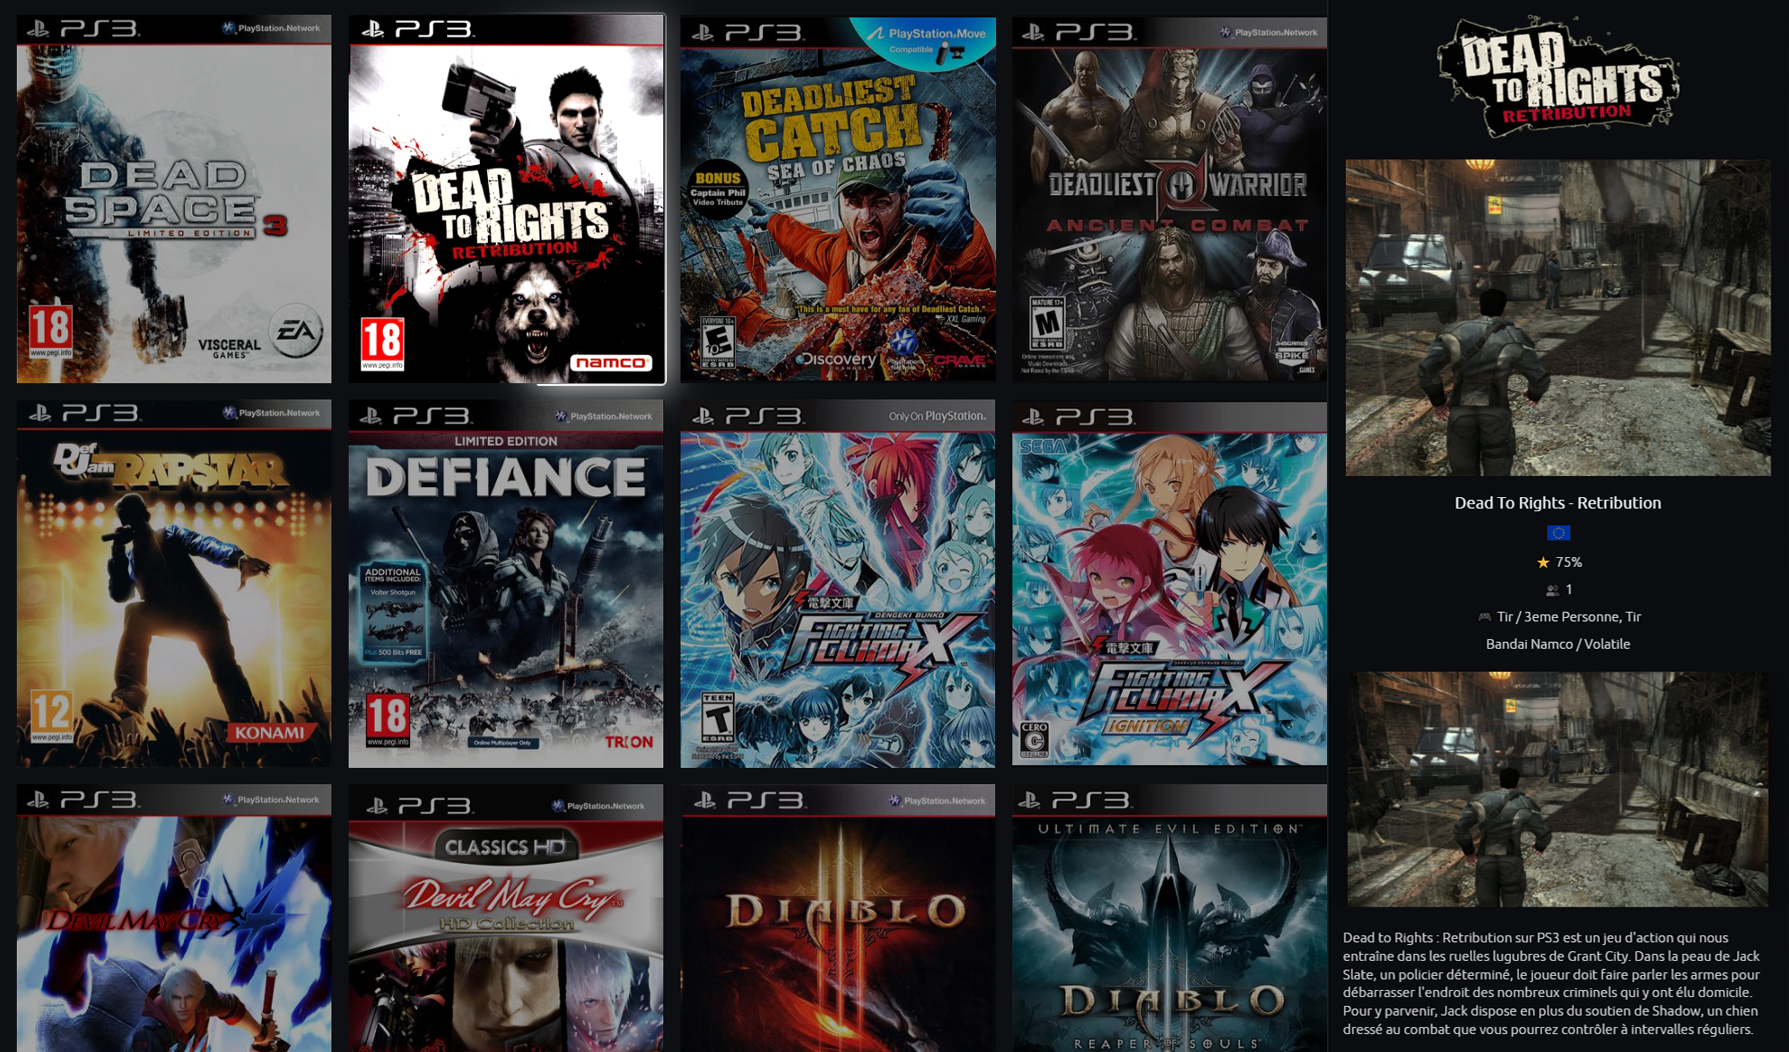Click the star rating icon
The width and height of the screenshot is (1789, 1052).
click(x=1543, y=563)
